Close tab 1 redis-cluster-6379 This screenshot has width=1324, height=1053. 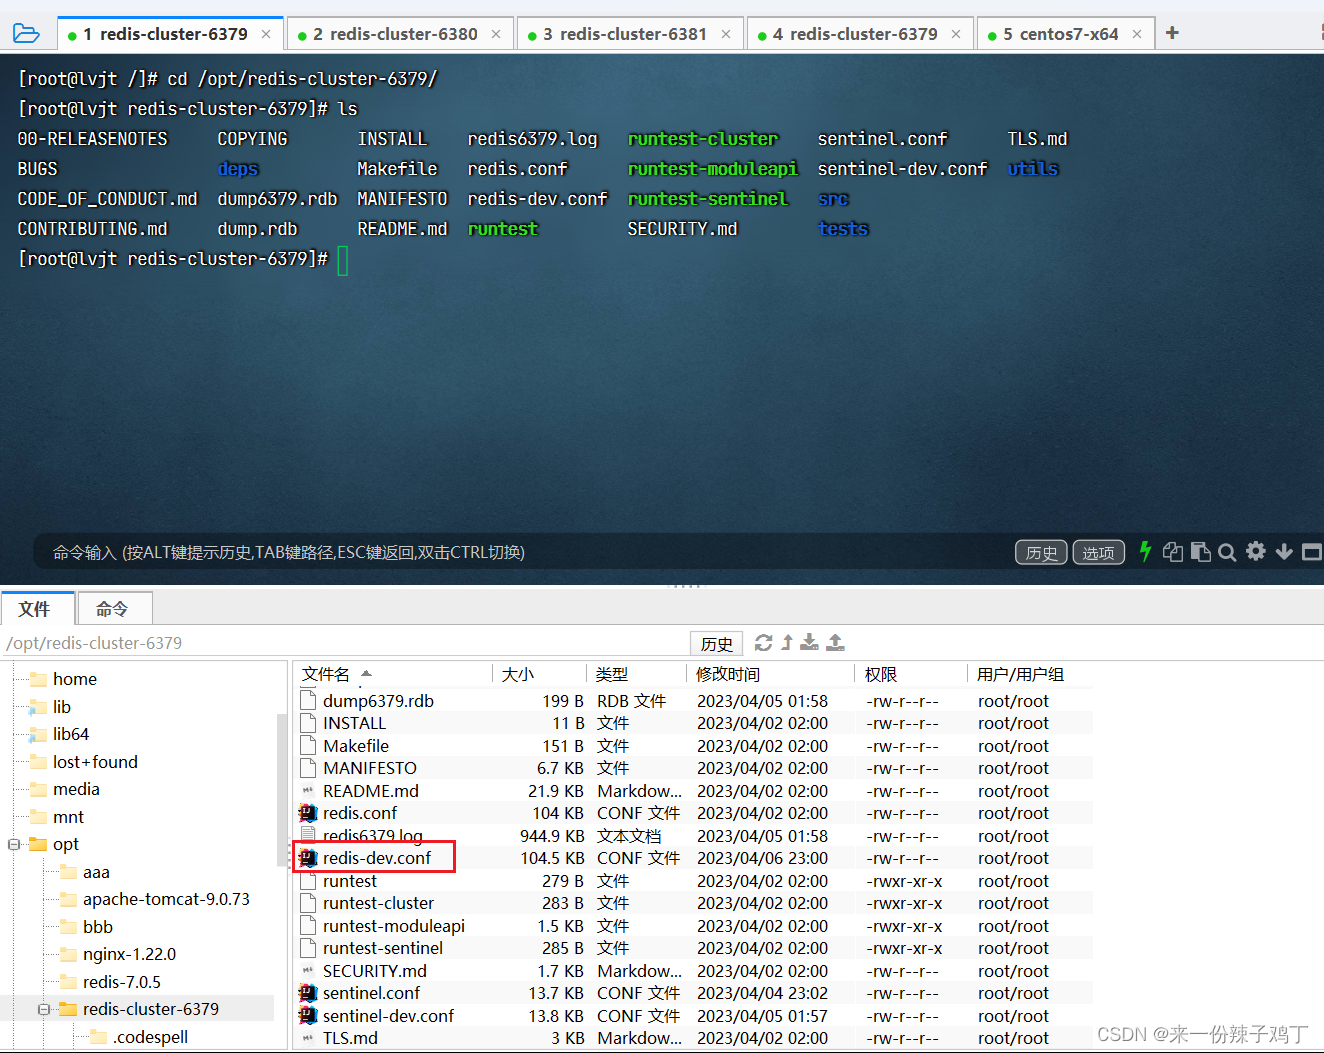pyautogui.click(x=266, y=34)
